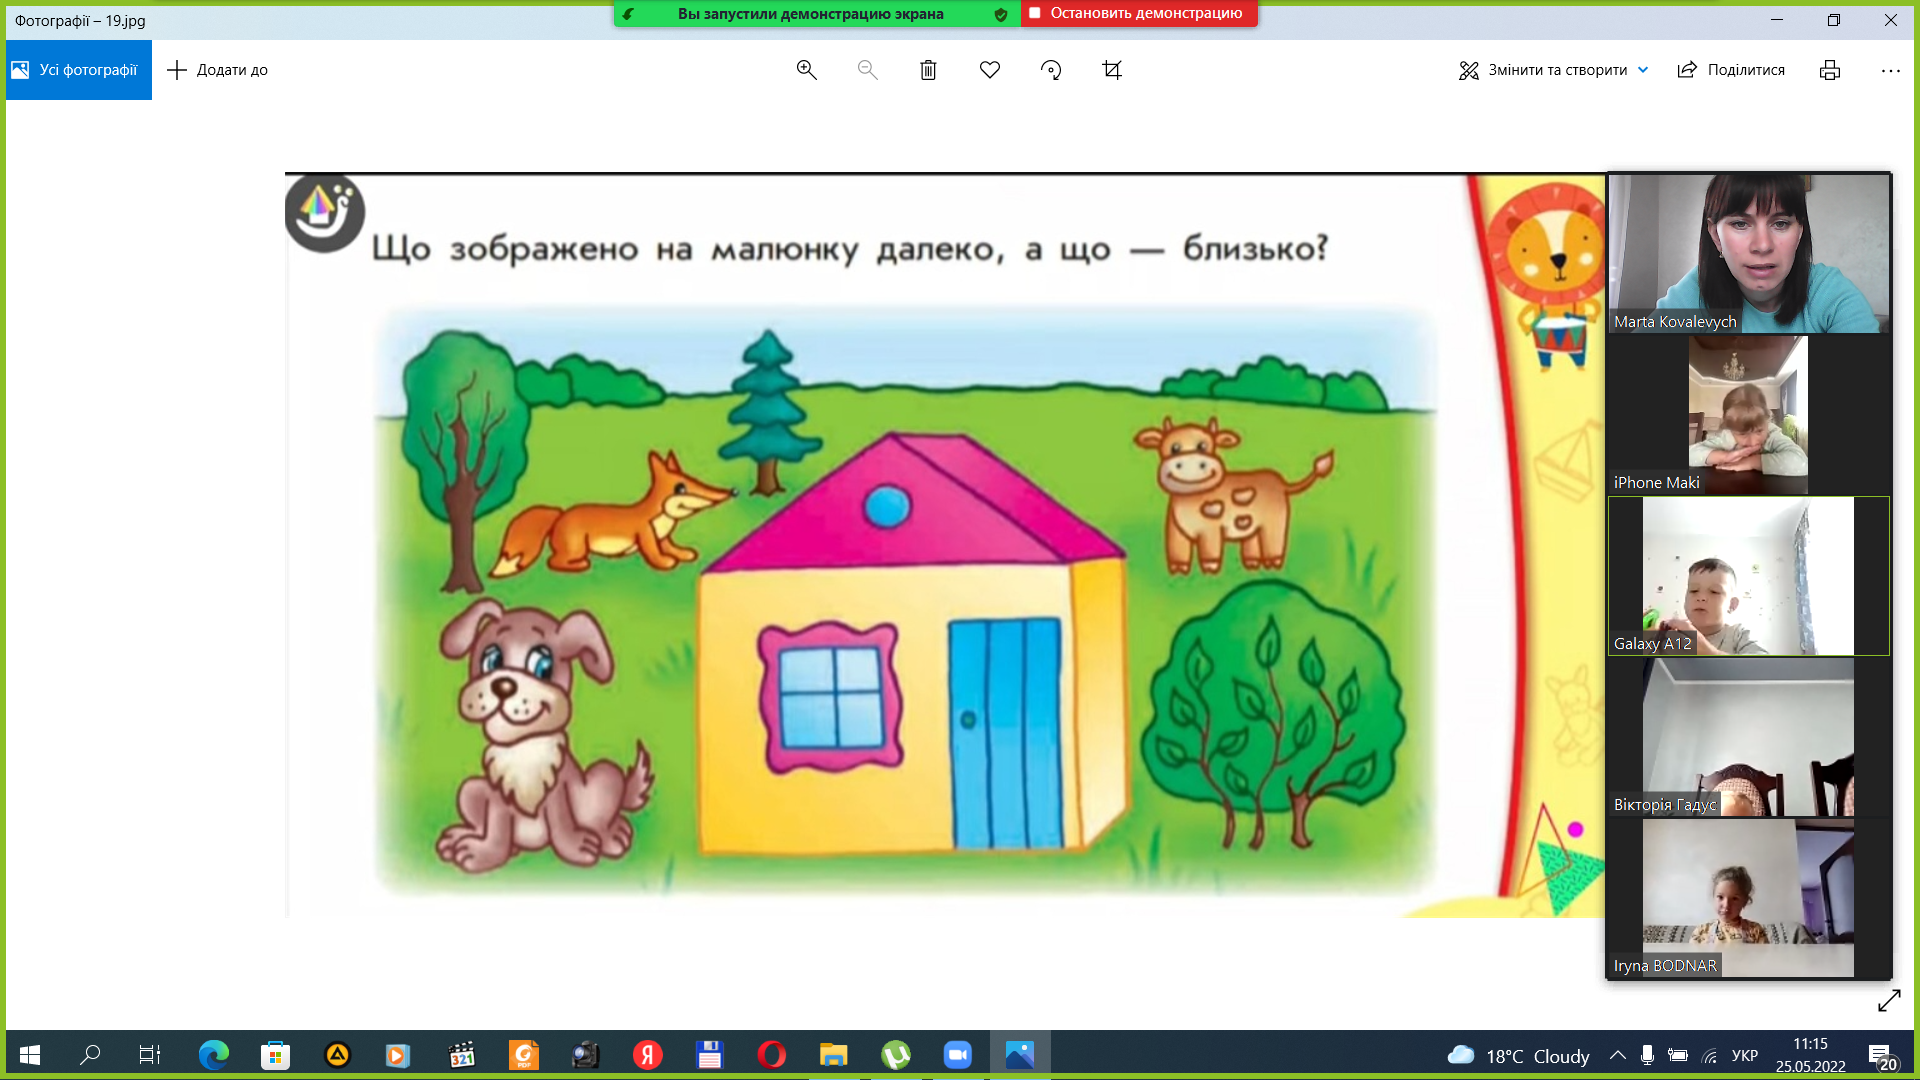Share the photo via Поділитися
This screenshot has height=1080, width=1920.
pyautogui.click(x=1731, y=70)
